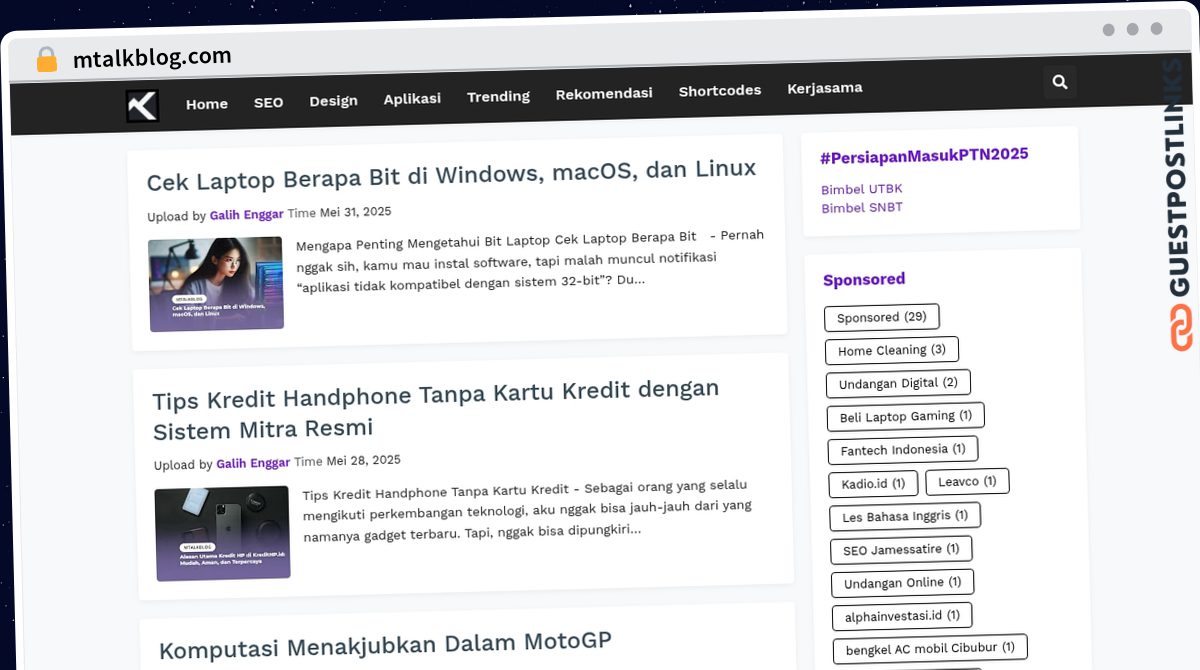Select the Sponsored (29) tag
The width and height of the screenshot is (1200, 670).
tap(882, 317)
